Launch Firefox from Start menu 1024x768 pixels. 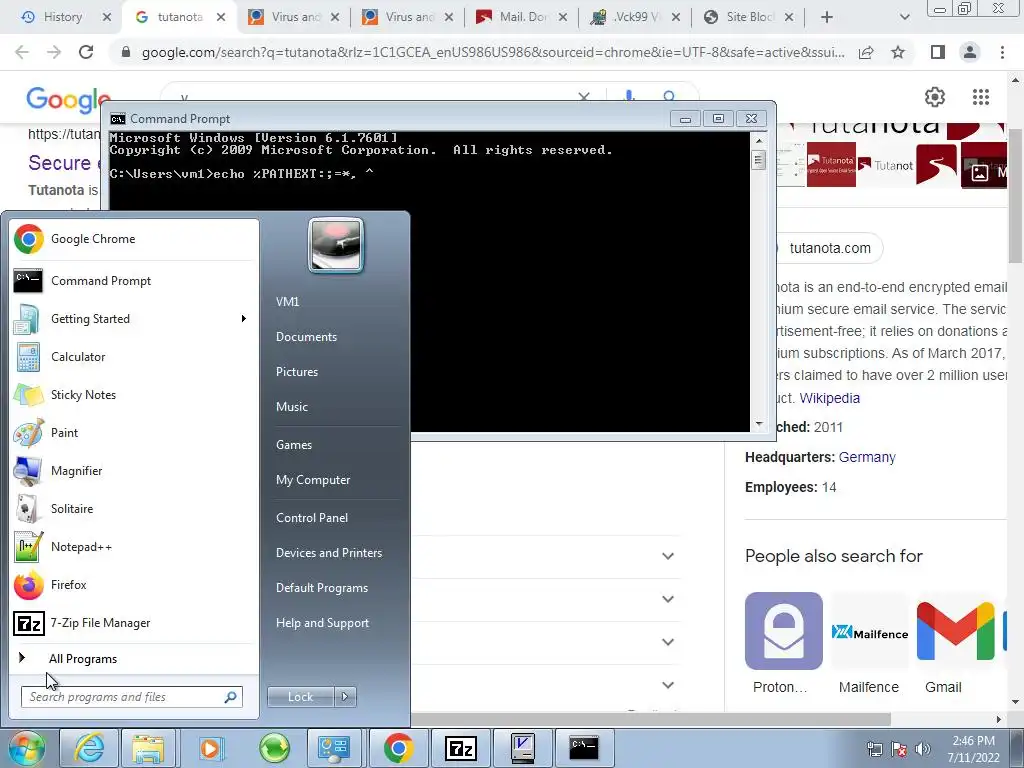(134, 584)
